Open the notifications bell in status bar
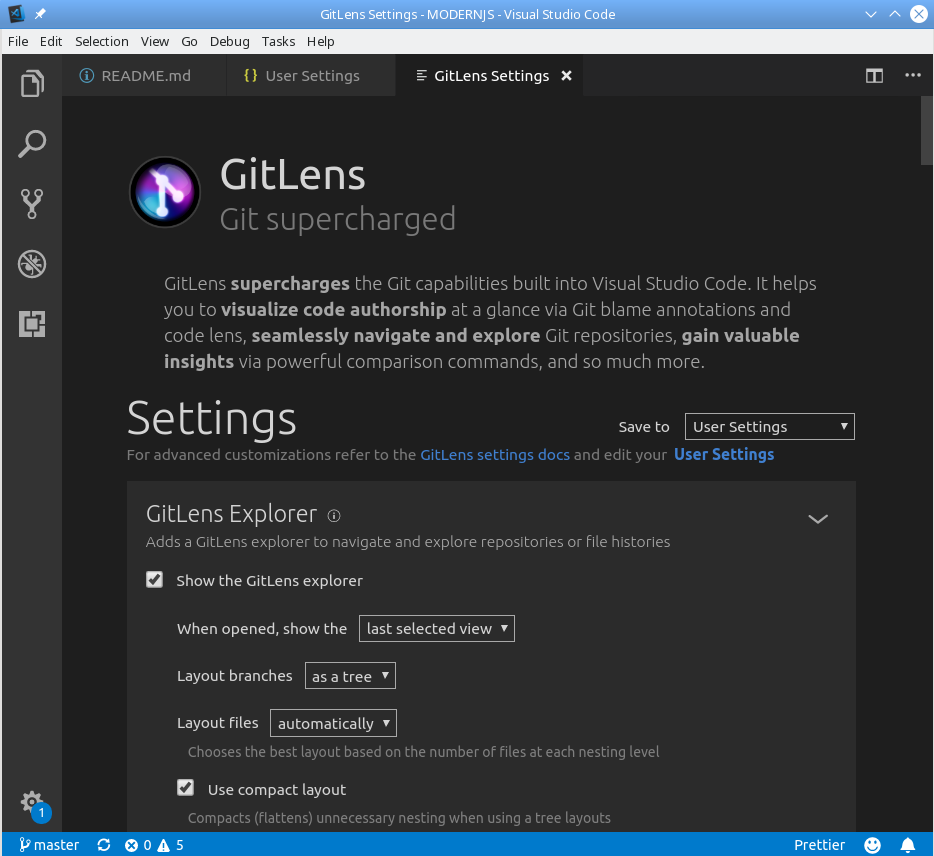 (908, 845)
